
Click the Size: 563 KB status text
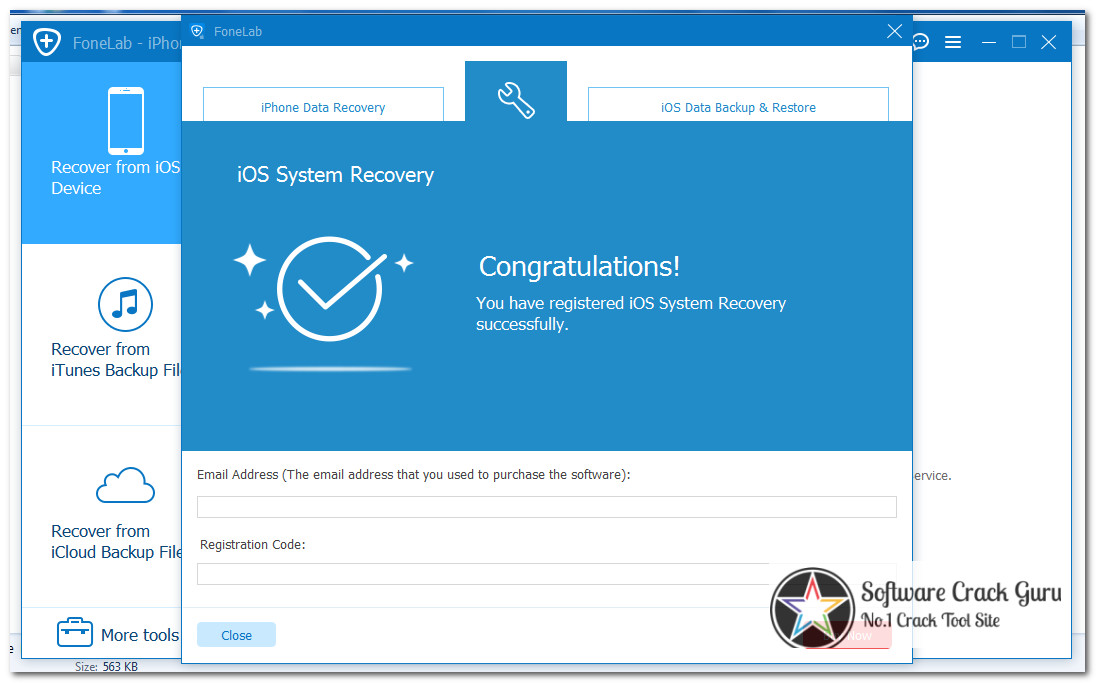pos(106,667)
